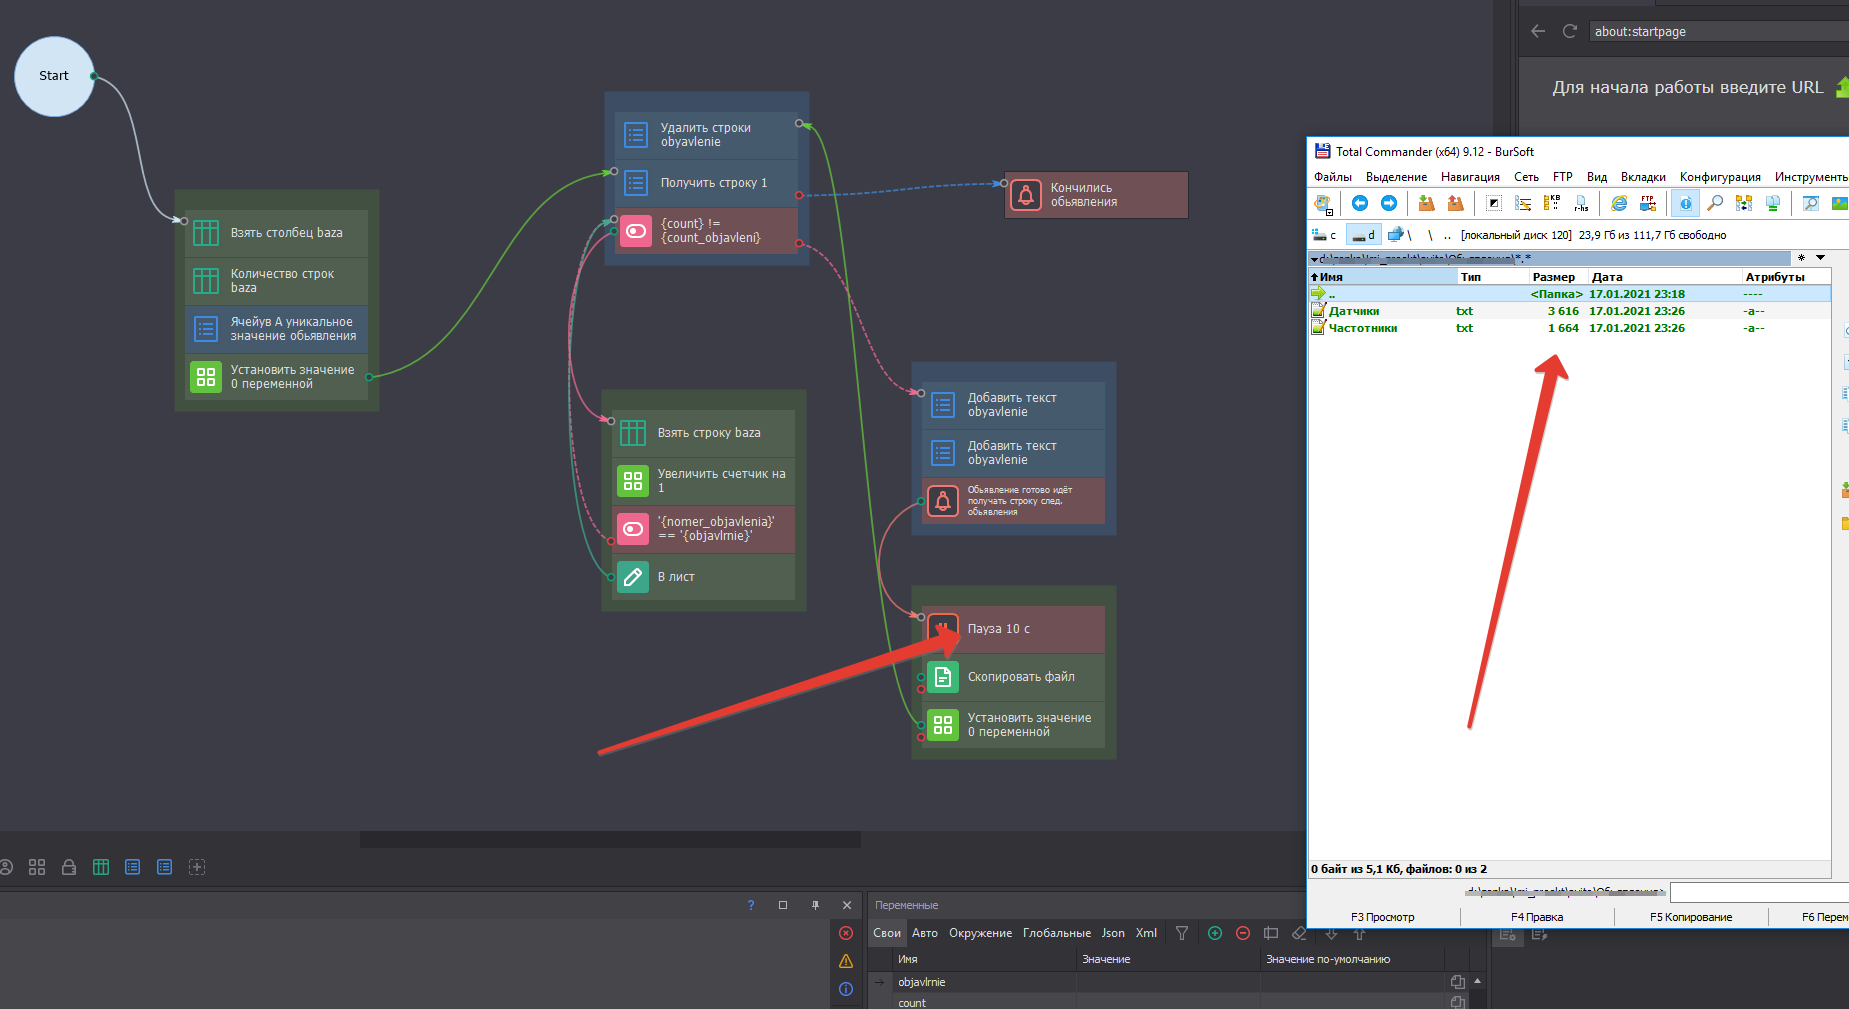Click the 'F3 Просмотр' button
This screenshot has width=1849, height=1009.
[1383, 917]
